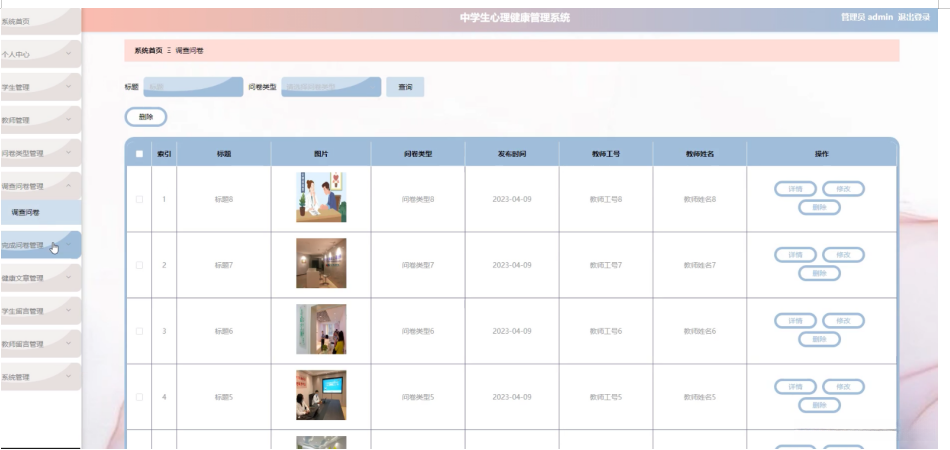Open the image thumbnail of row 标题5

(x=321, y=395)
